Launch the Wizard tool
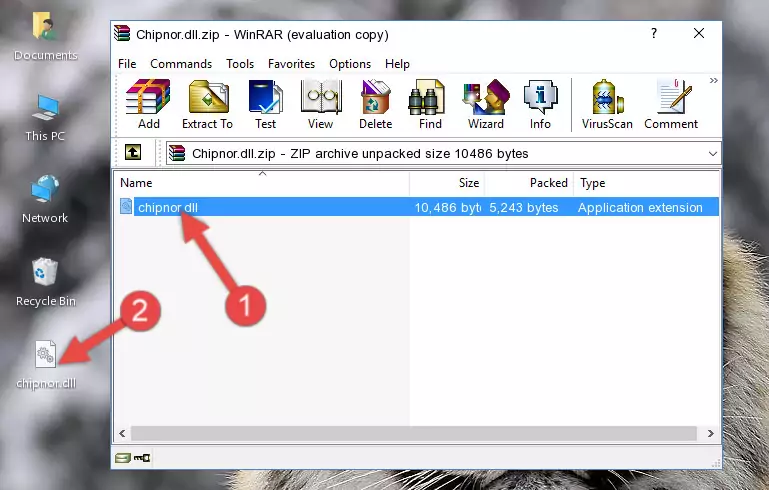Screen dimensions: 769x490 486,104
